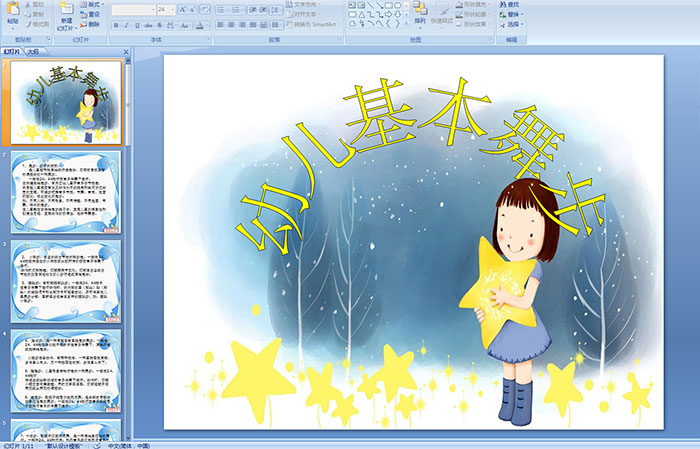Image resolution: width=700 pixels, height=449 pixels.
Task: Open the Change Case (Aa) menu
Action: click(185, 25)
